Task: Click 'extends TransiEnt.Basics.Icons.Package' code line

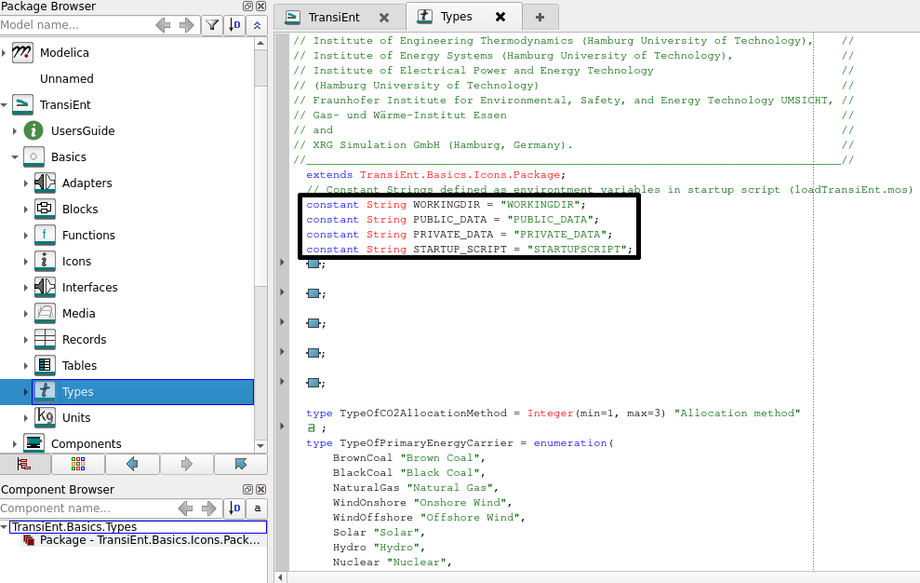Action: click(x=435, y=175)
